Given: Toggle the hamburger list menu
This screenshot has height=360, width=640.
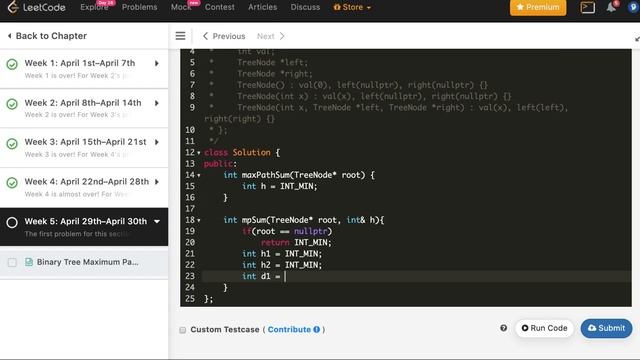Looking at the screenshot, I should click(180, 36).
